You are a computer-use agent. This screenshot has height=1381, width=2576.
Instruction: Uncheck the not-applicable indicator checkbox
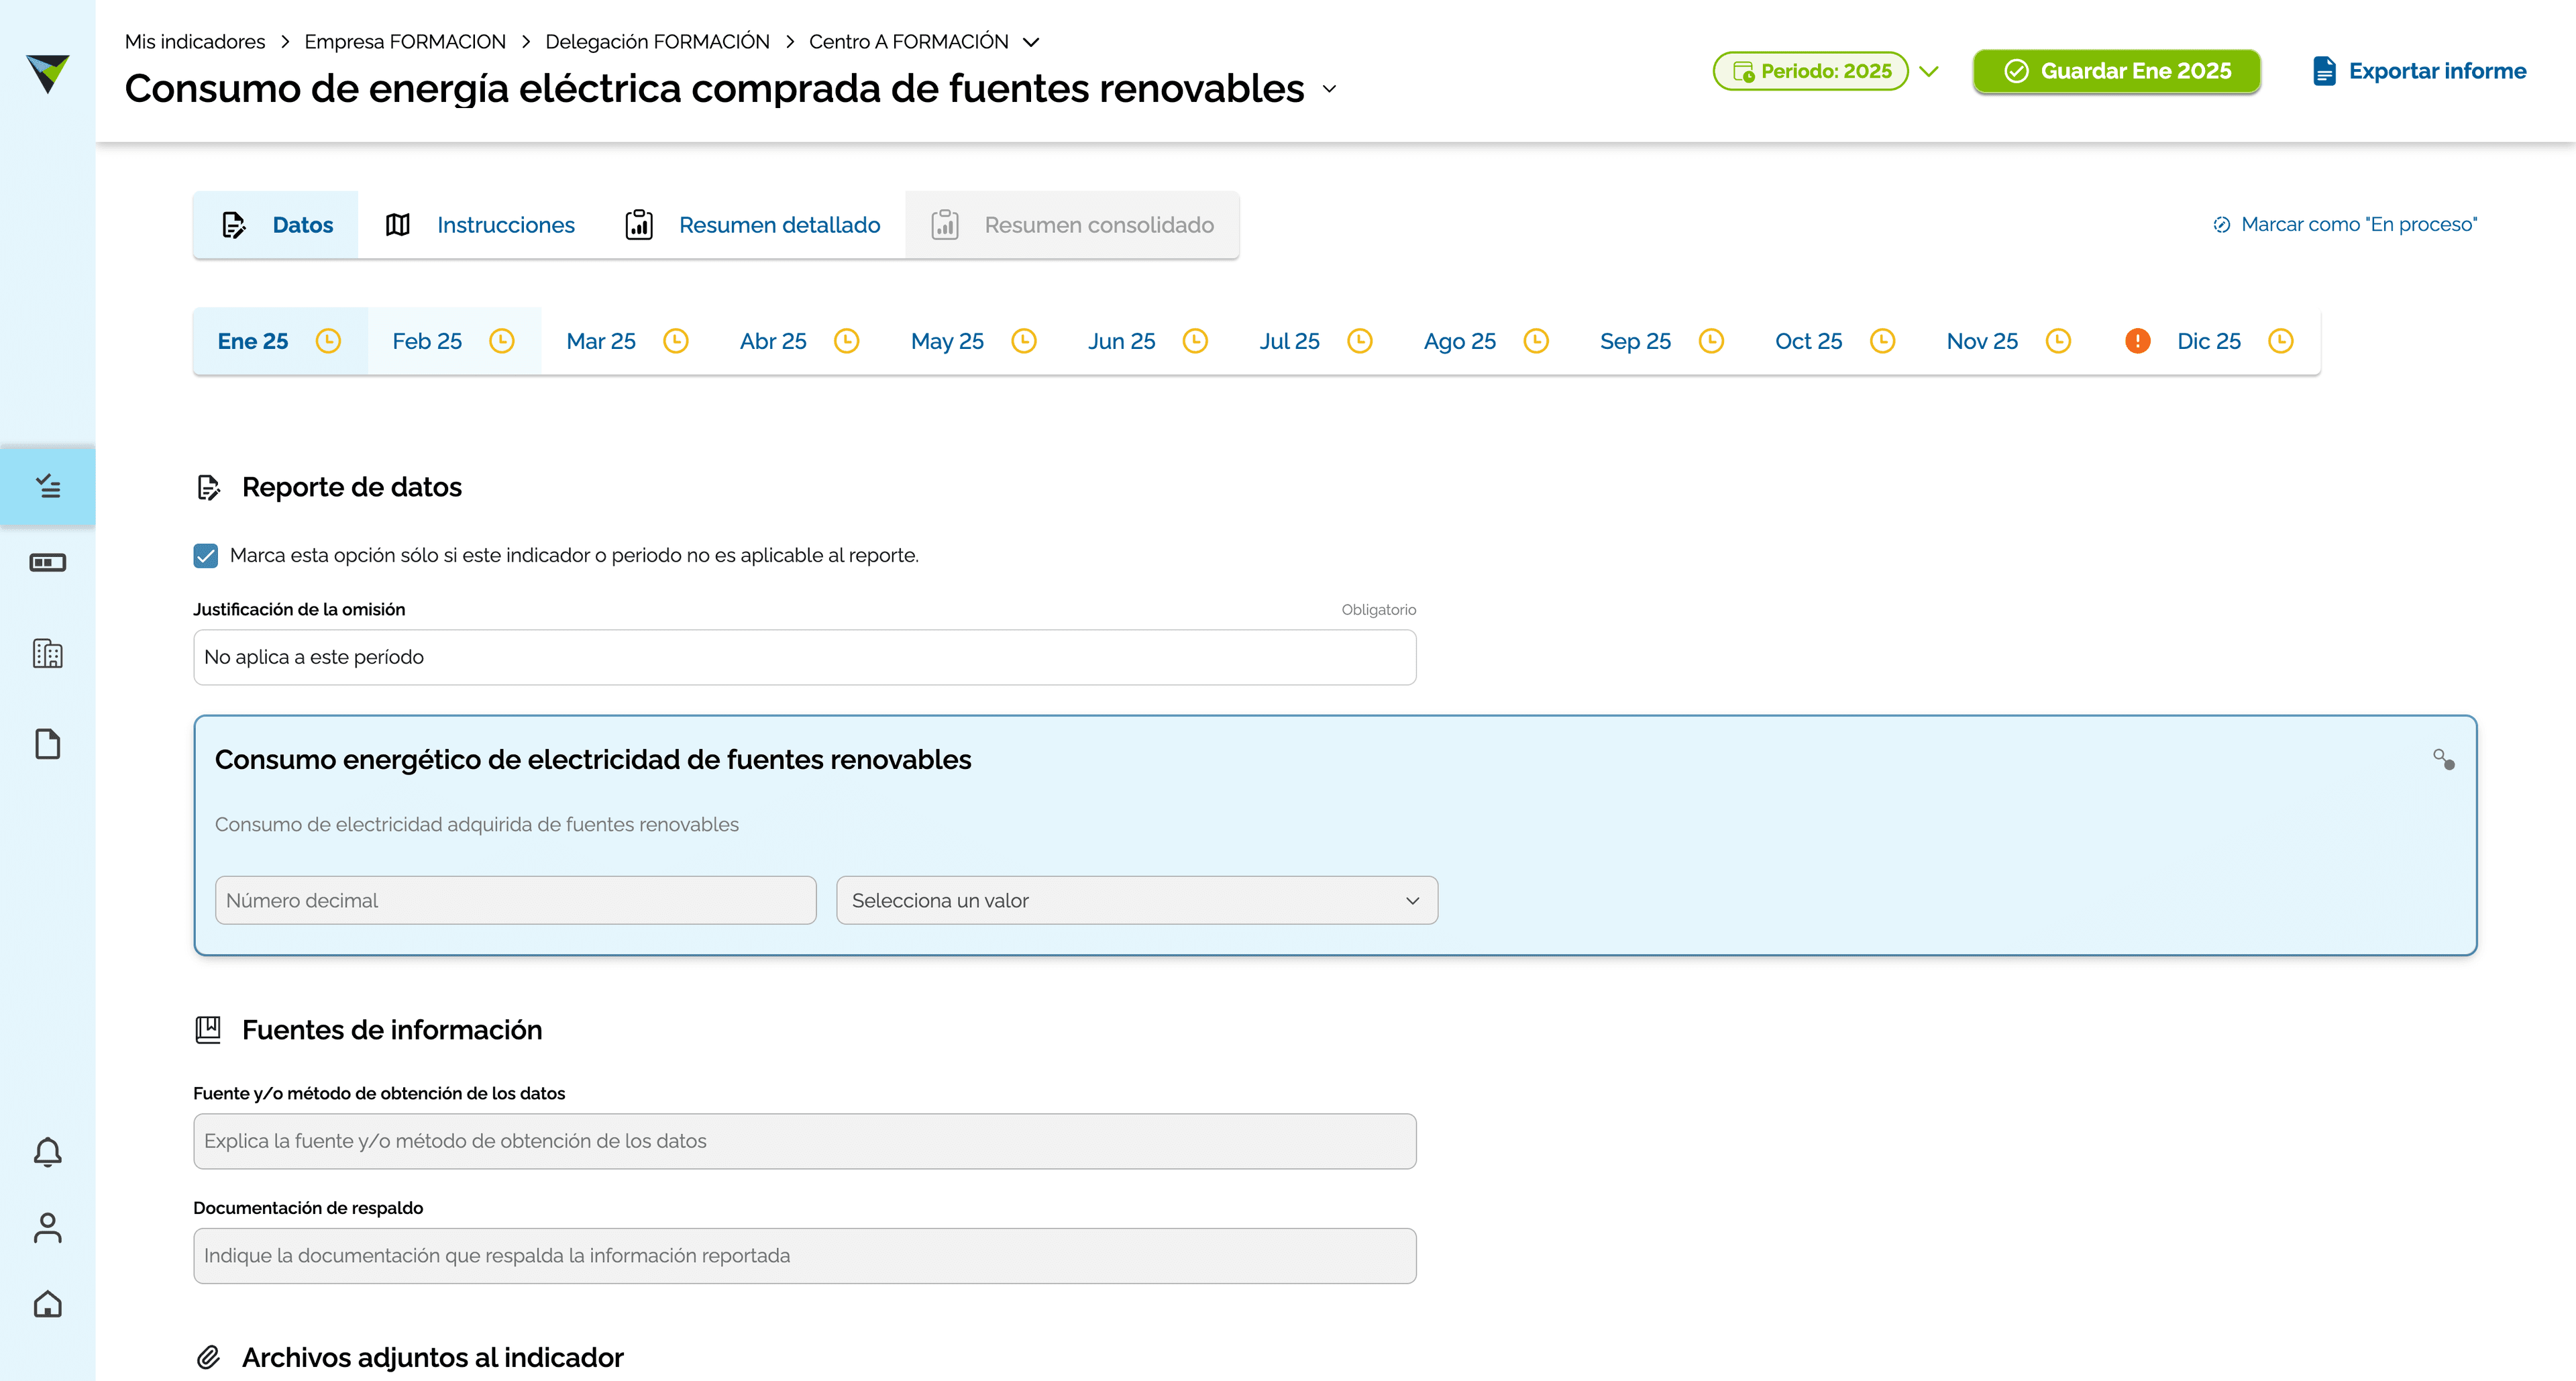[x=206, y=556]
